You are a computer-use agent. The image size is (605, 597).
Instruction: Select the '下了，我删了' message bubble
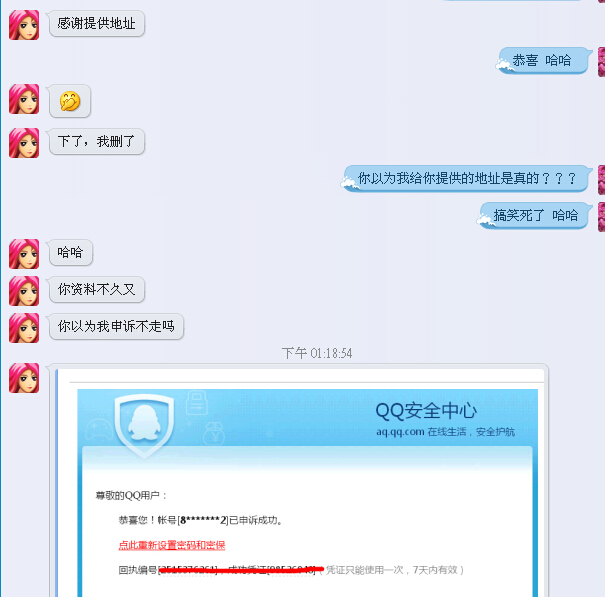click(96, 142)
